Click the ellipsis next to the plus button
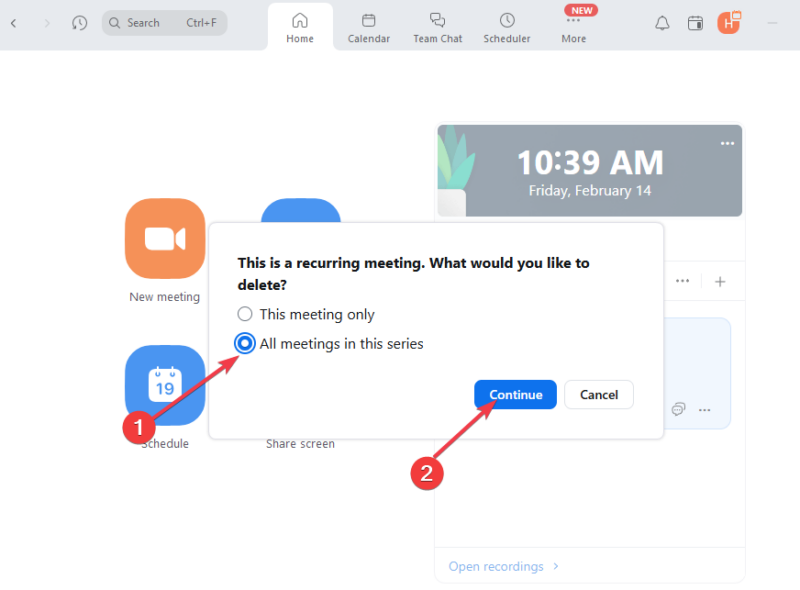 tap(683, 282)
